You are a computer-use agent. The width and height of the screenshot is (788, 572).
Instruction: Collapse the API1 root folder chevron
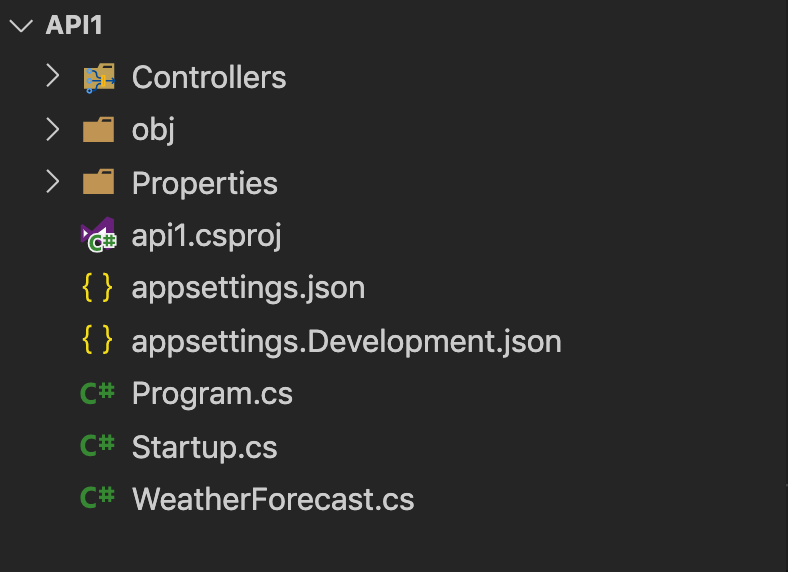pos(20,26)
